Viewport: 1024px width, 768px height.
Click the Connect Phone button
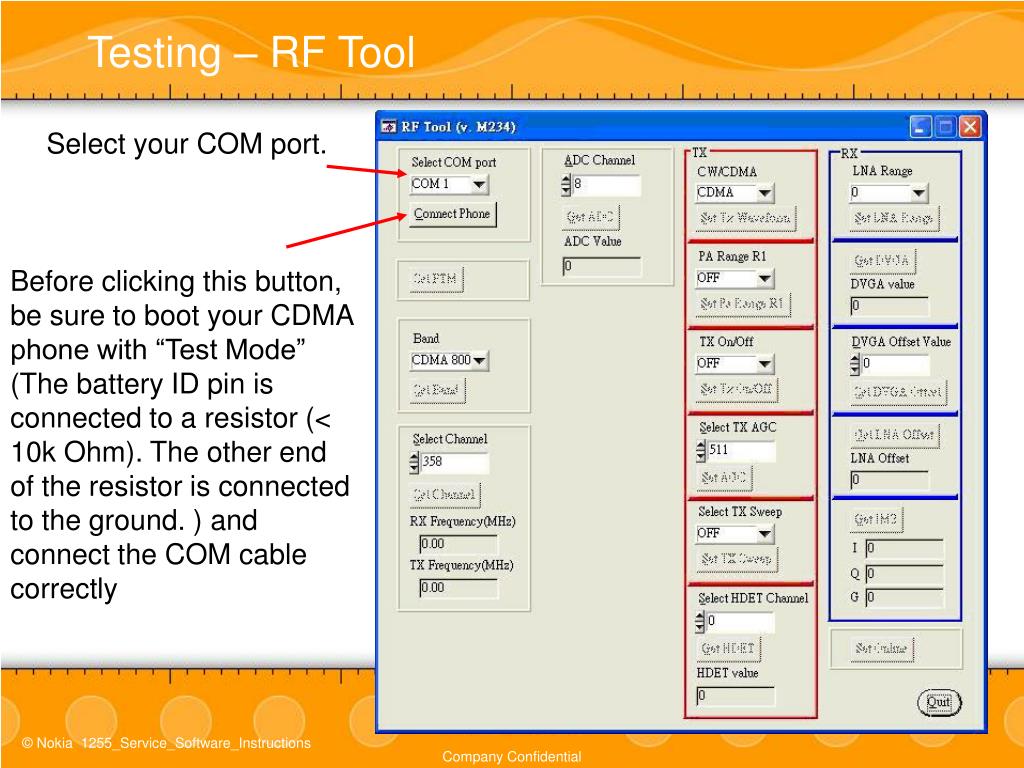(x=453, y=214)
